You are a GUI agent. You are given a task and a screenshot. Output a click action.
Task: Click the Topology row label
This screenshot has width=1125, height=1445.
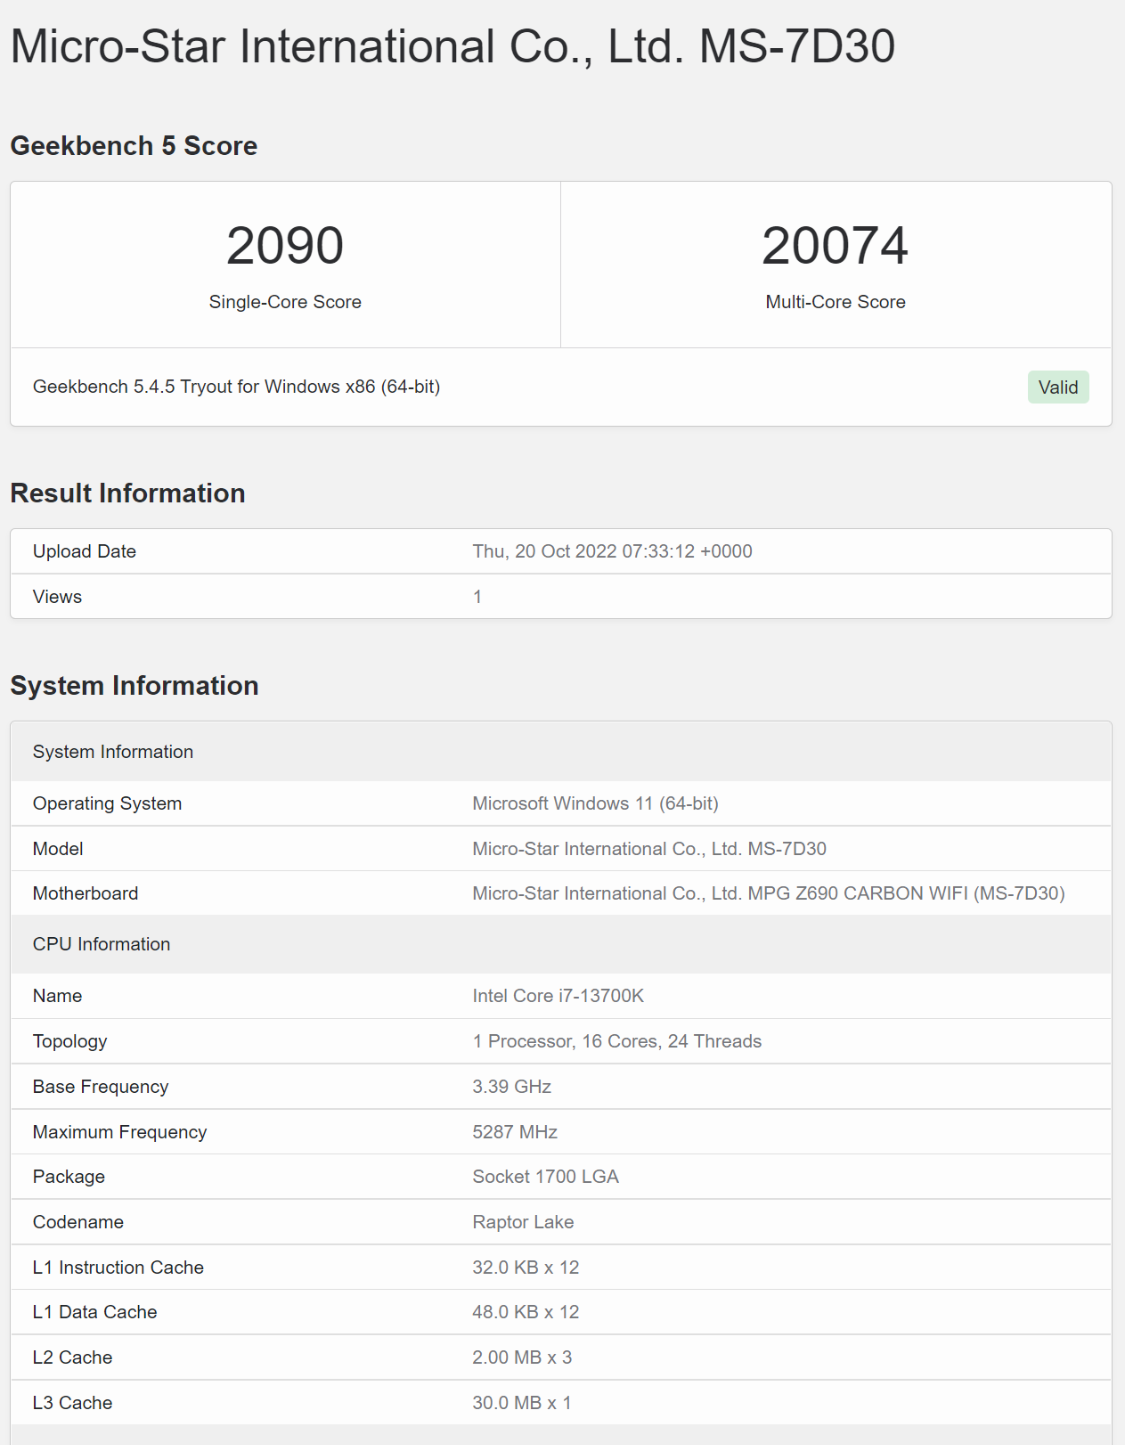[x=70, y=1041]
